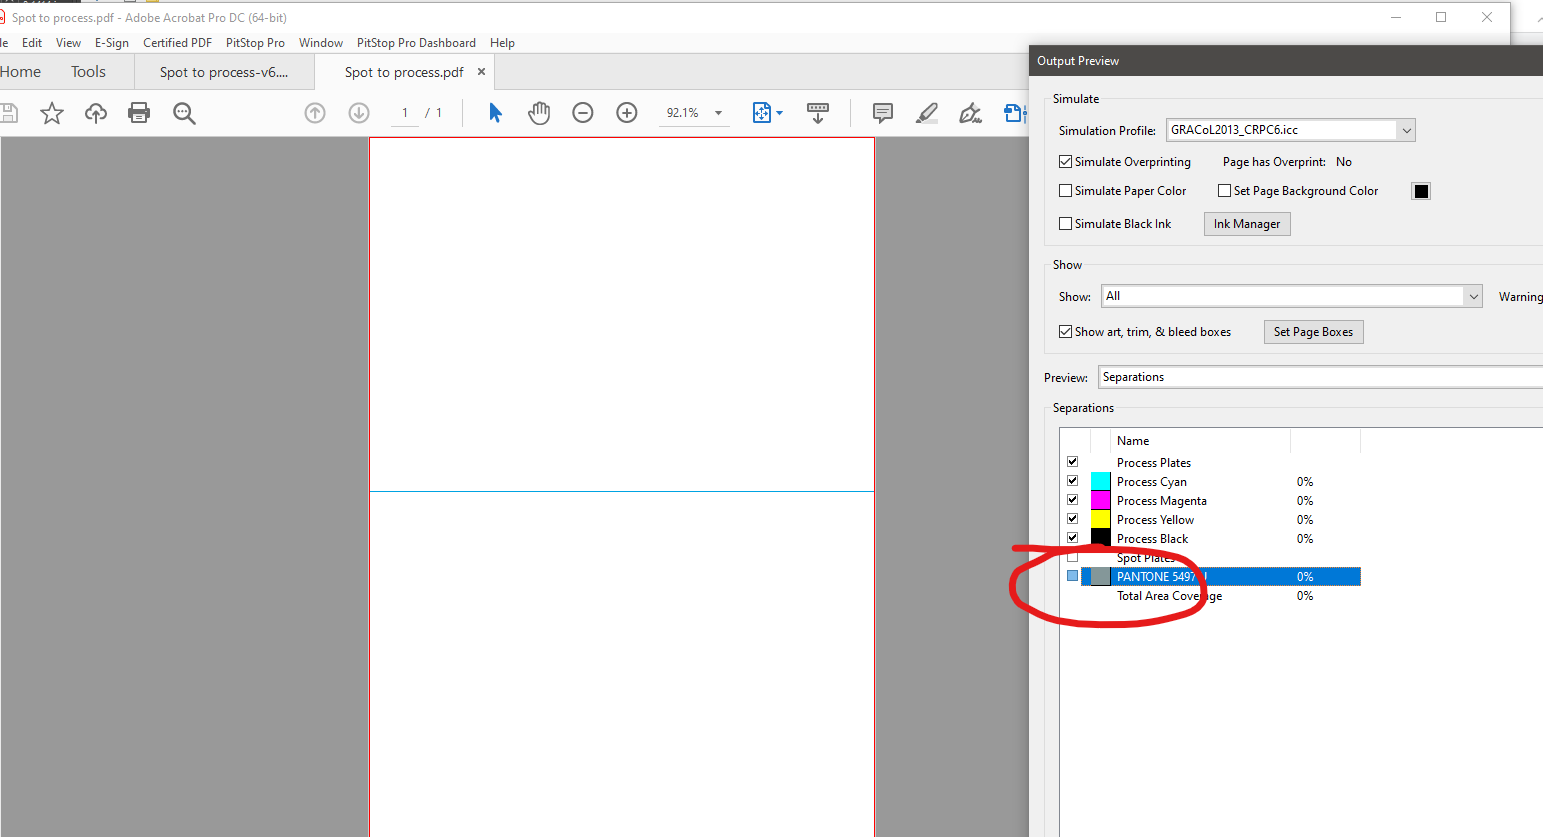Activate the Hand pan tool
Viewport: 1543px width, 837px height.
coord(539,113)
